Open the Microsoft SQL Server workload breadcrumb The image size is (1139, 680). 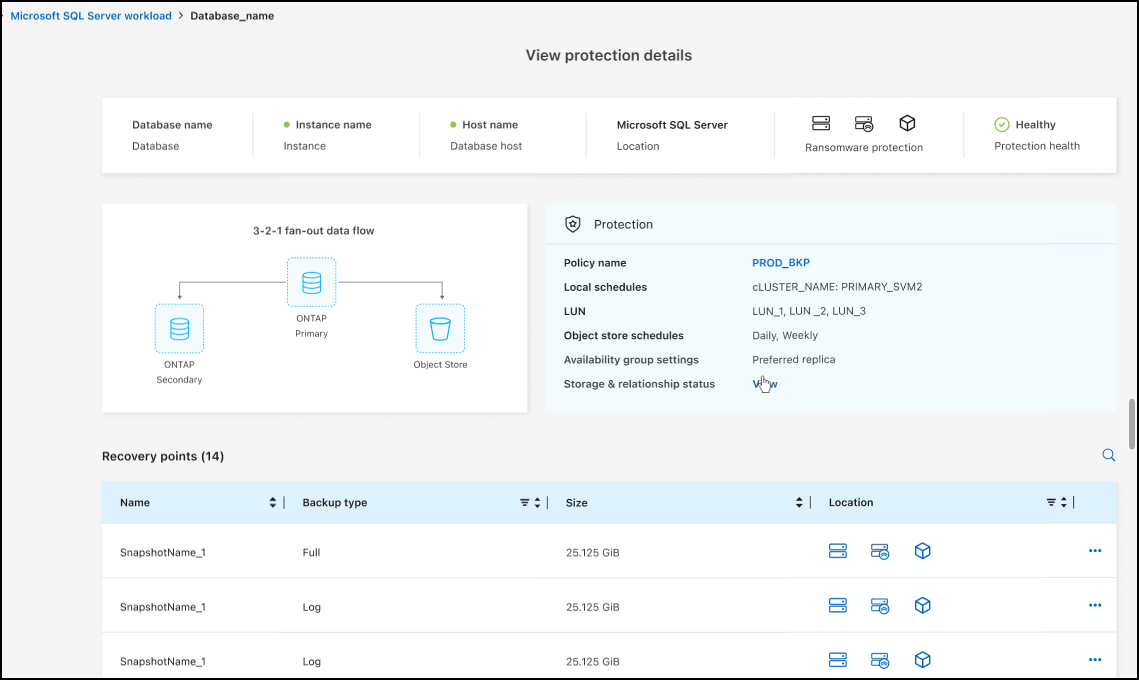coord(90,16)
